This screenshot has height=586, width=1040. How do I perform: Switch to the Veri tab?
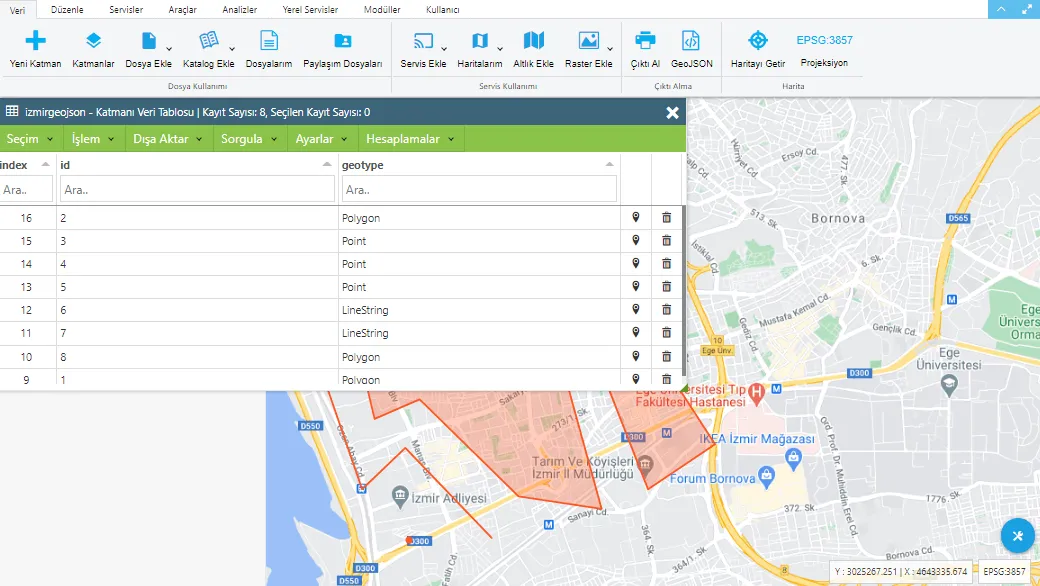17,10
